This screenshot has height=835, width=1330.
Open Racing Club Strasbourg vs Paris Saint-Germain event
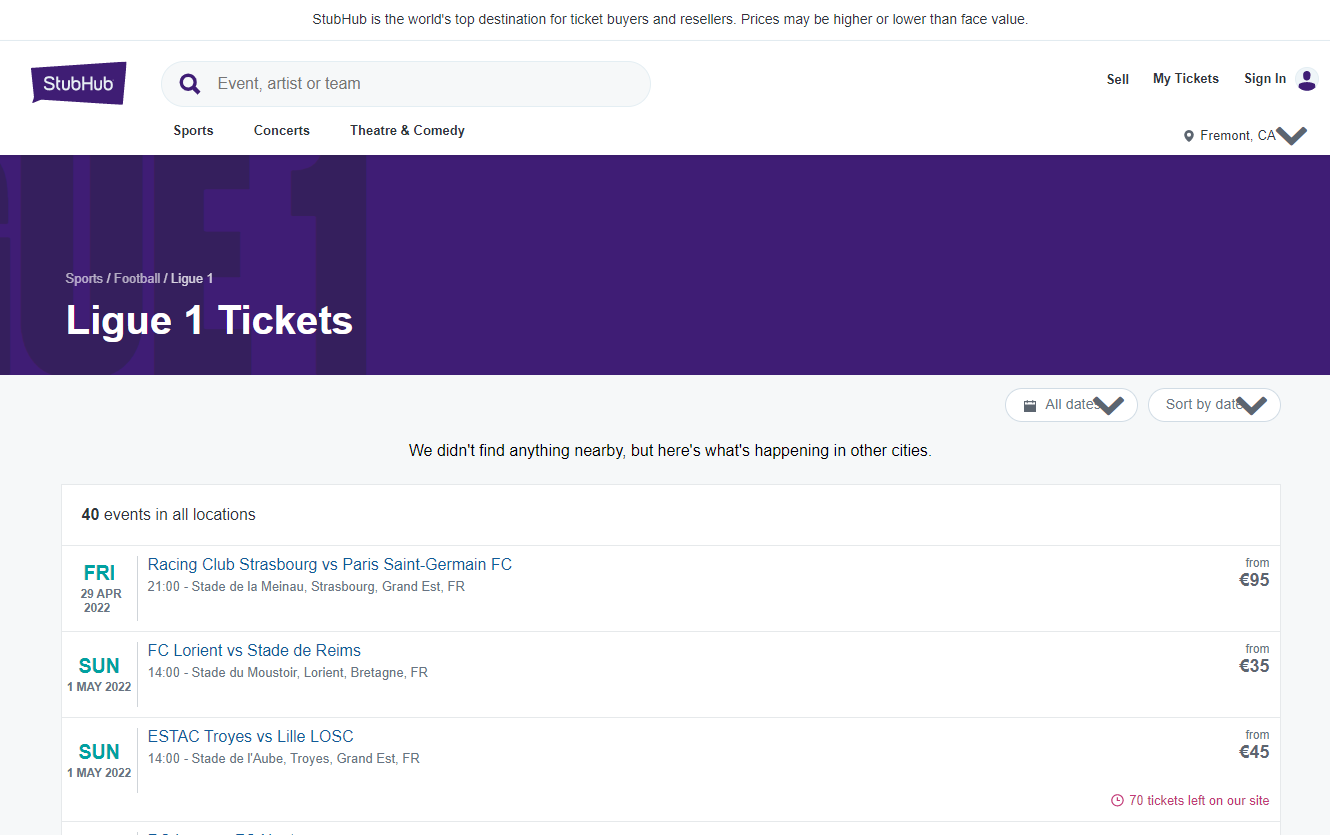[330, 564]
